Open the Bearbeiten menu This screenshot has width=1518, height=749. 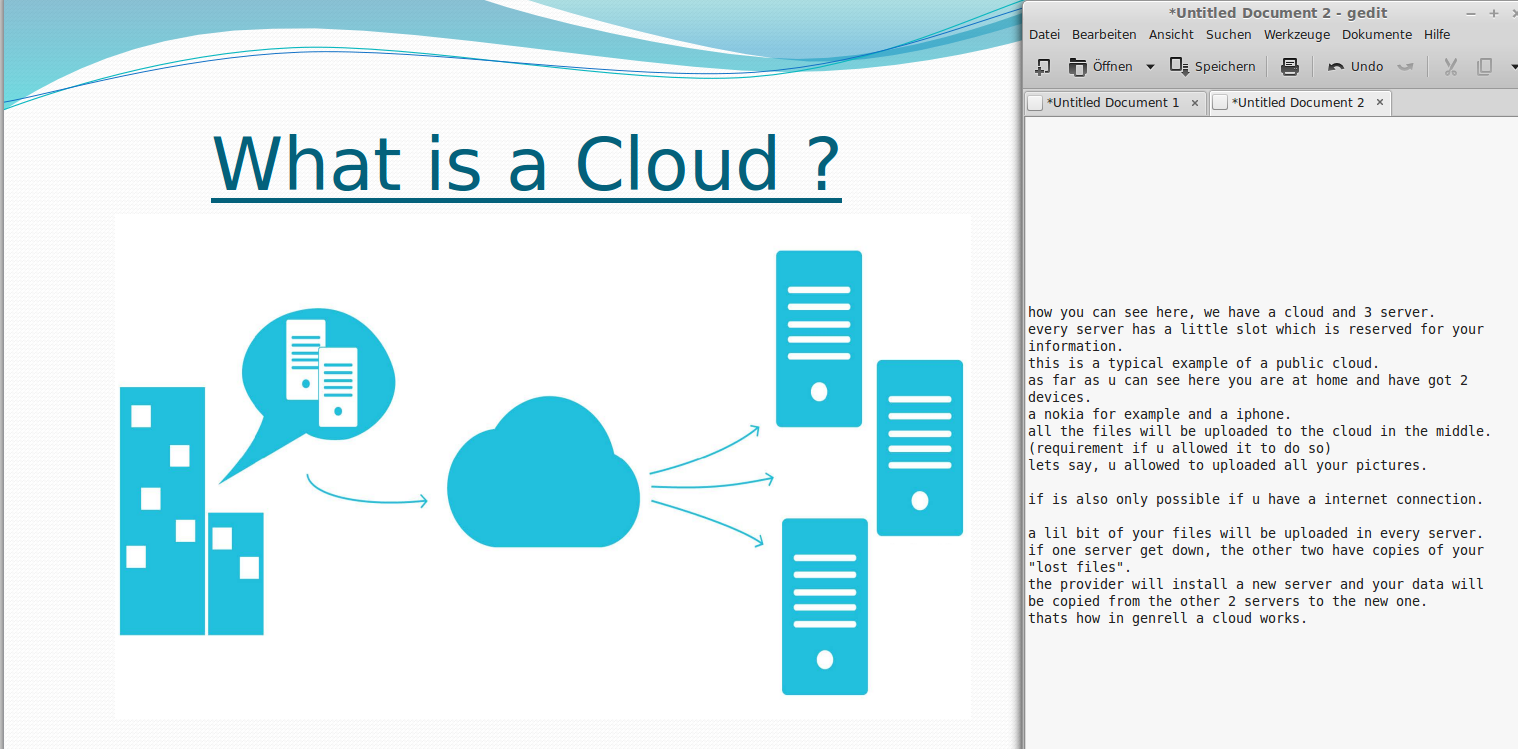[1104, 35]
